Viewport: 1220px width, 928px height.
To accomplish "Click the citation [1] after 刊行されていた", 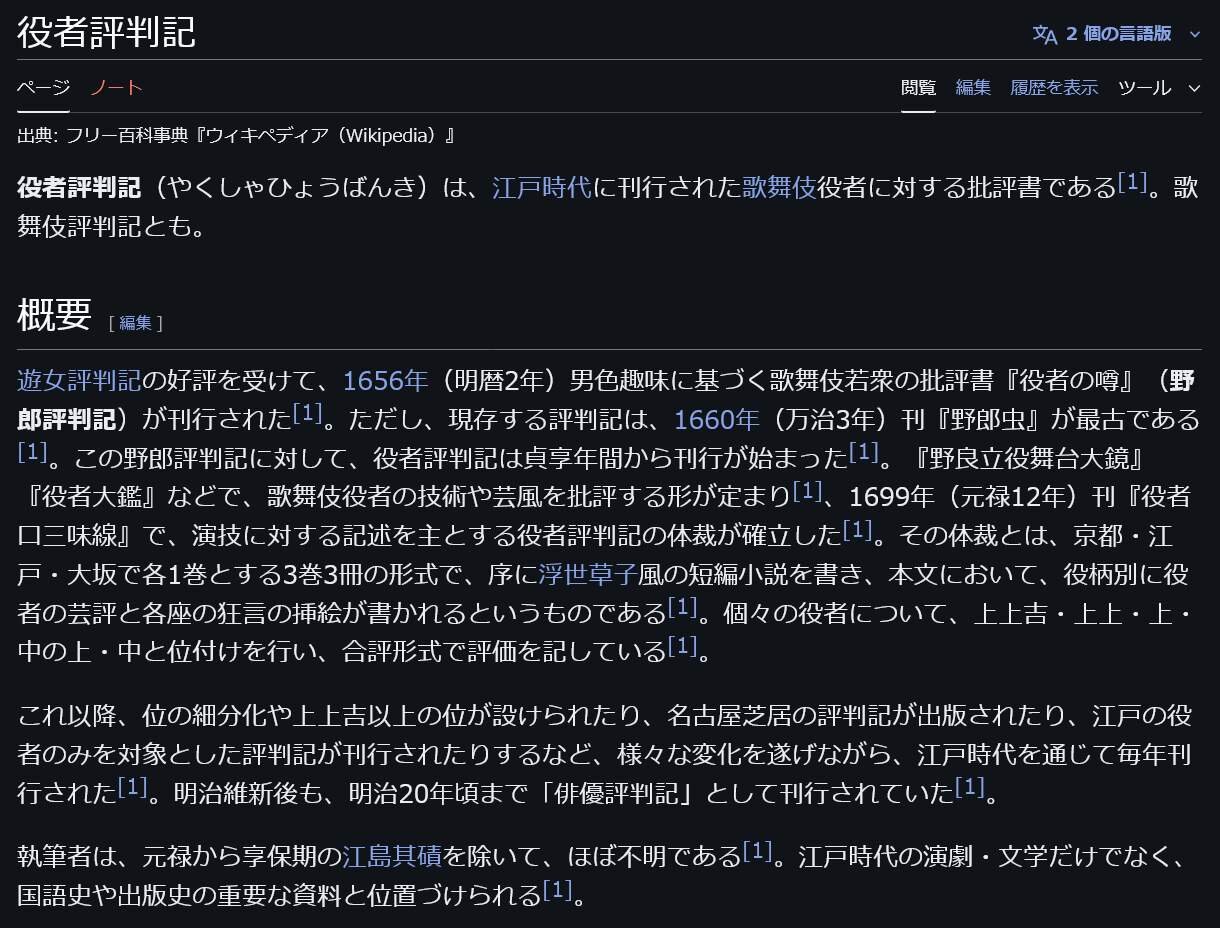I will [x=970, y=787].
